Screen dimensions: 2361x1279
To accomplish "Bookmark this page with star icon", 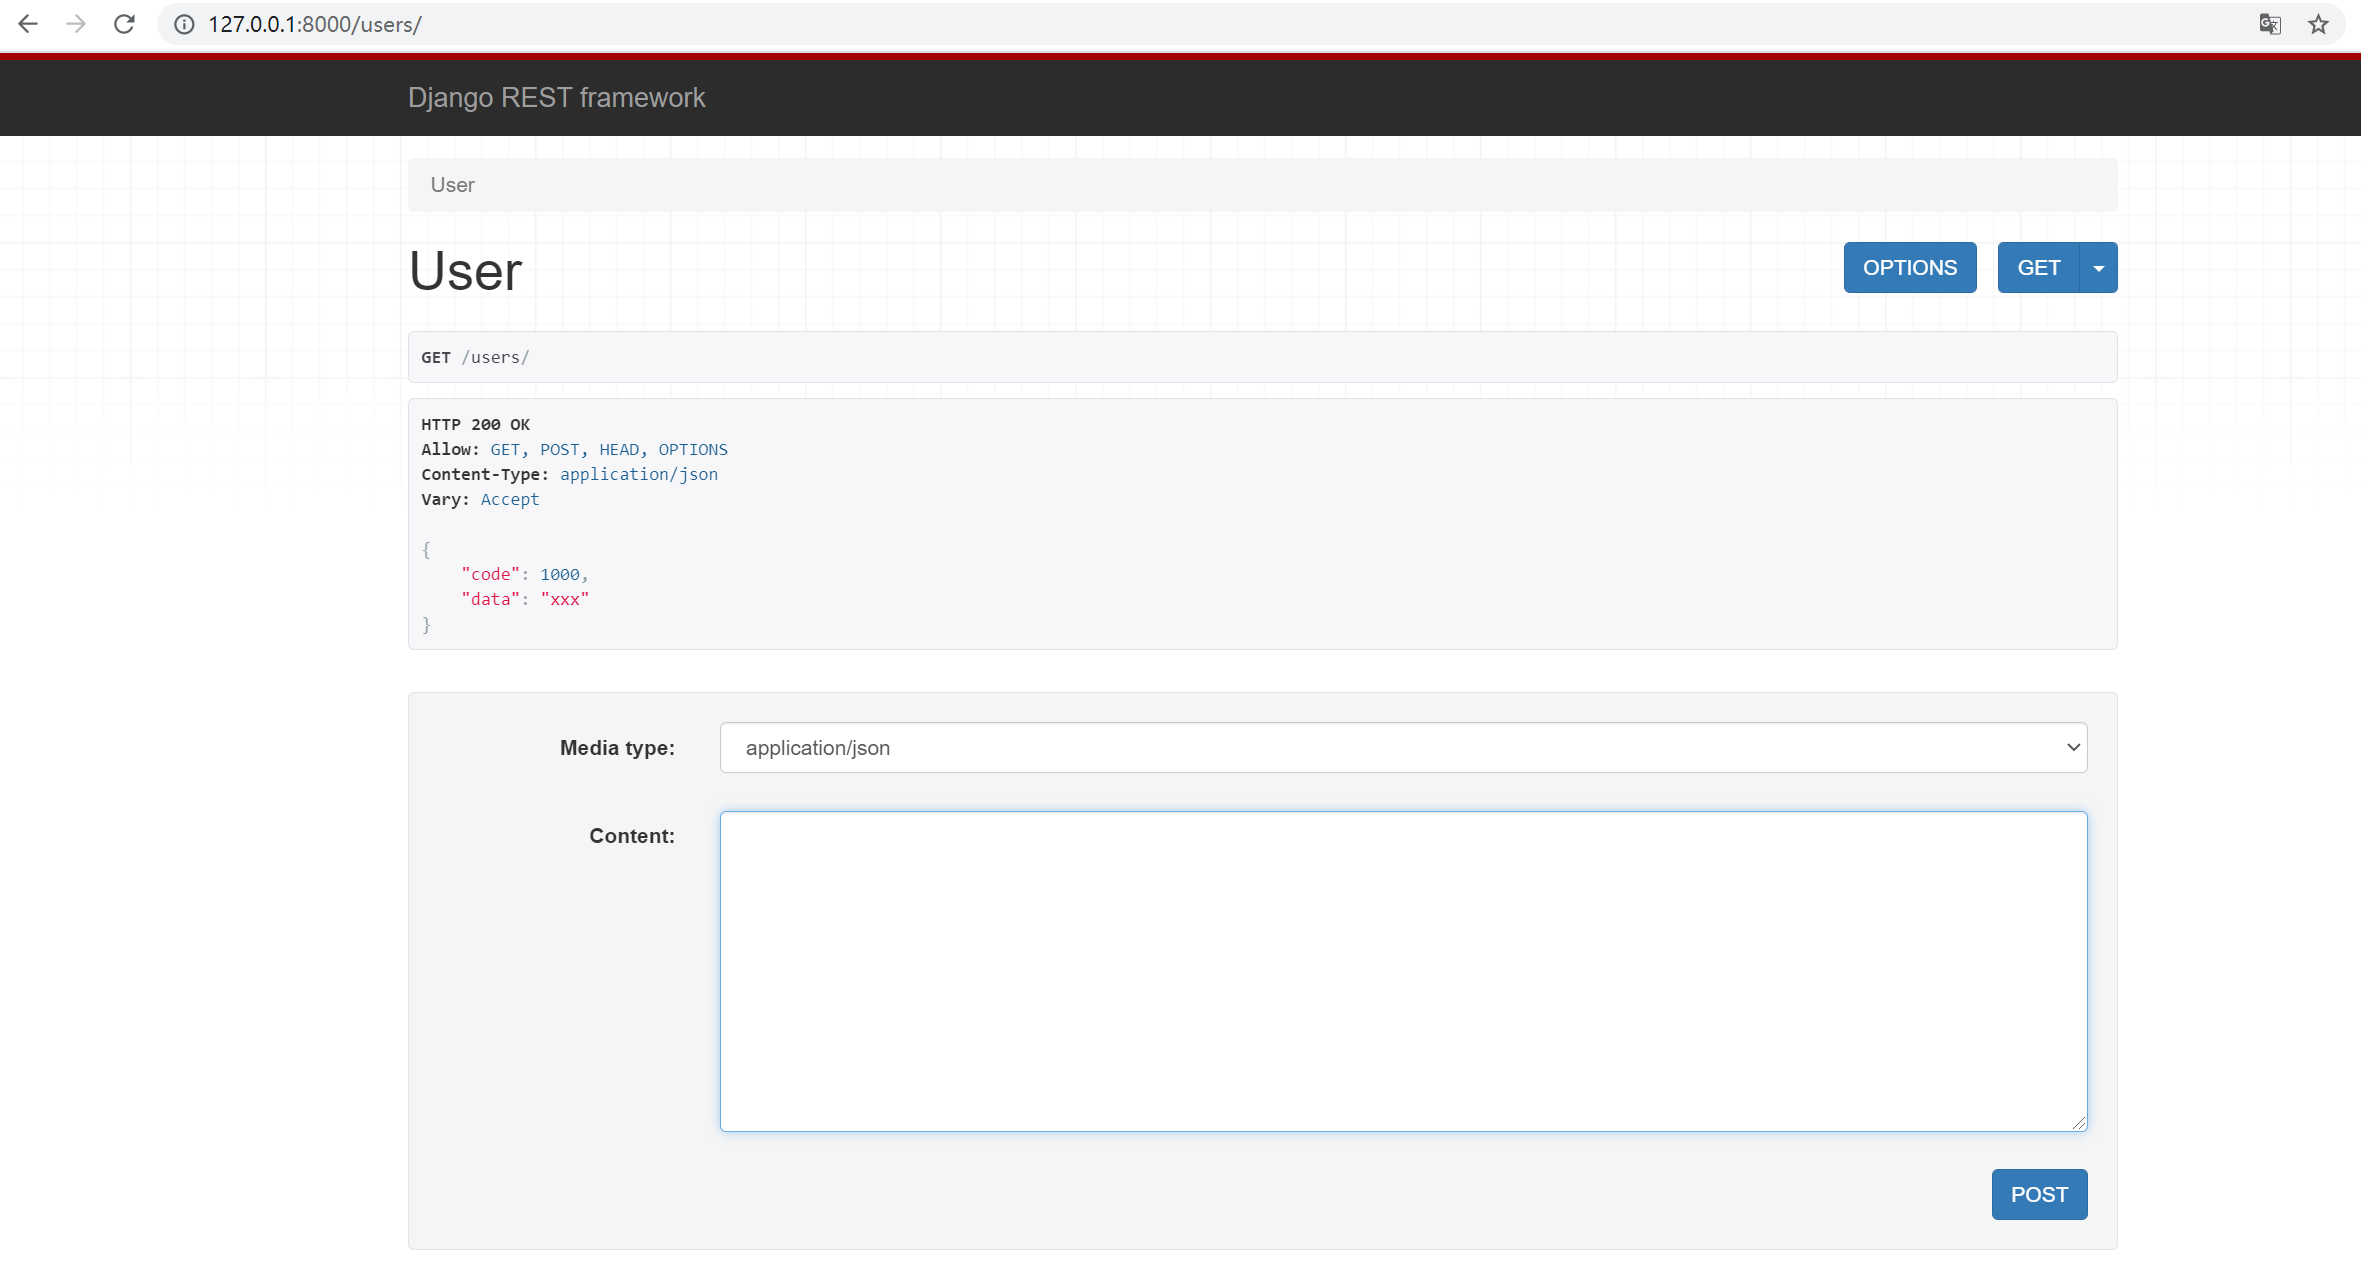I will coord(2318,24).
